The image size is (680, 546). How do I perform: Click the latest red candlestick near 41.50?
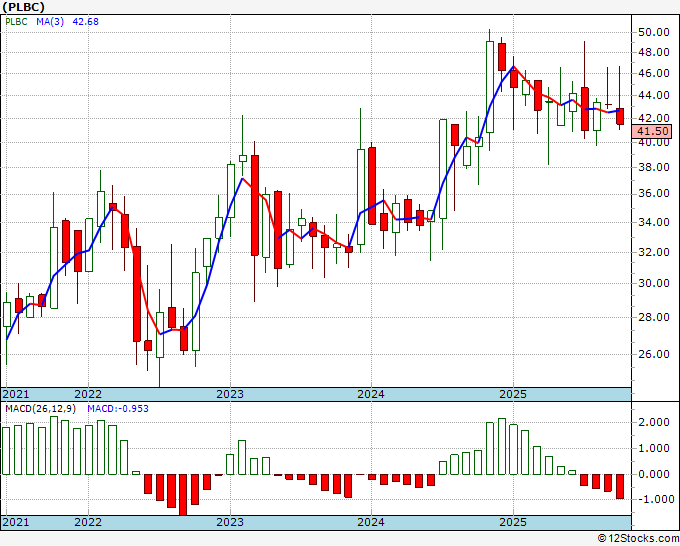620,116
